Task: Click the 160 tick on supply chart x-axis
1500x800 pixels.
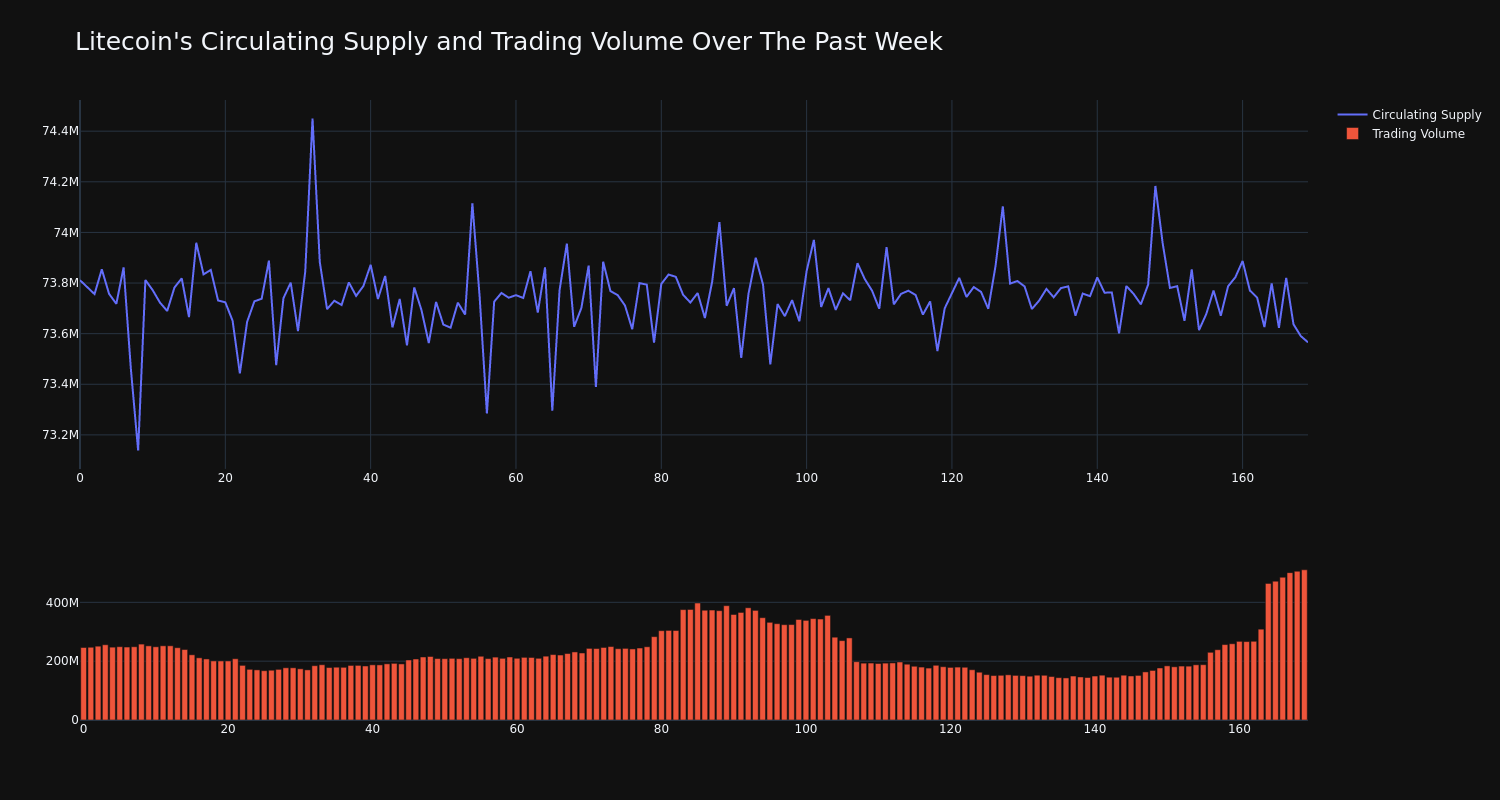Action: (1242, 478)
